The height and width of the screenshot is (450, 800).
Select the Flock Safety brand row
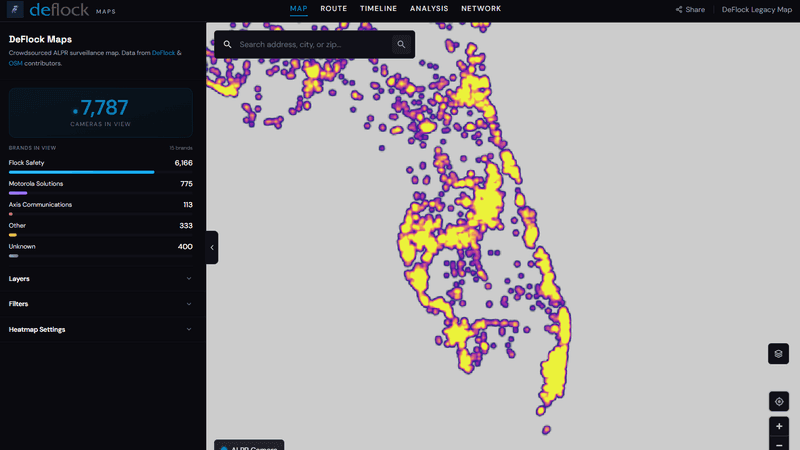click(x=101, y=166)
